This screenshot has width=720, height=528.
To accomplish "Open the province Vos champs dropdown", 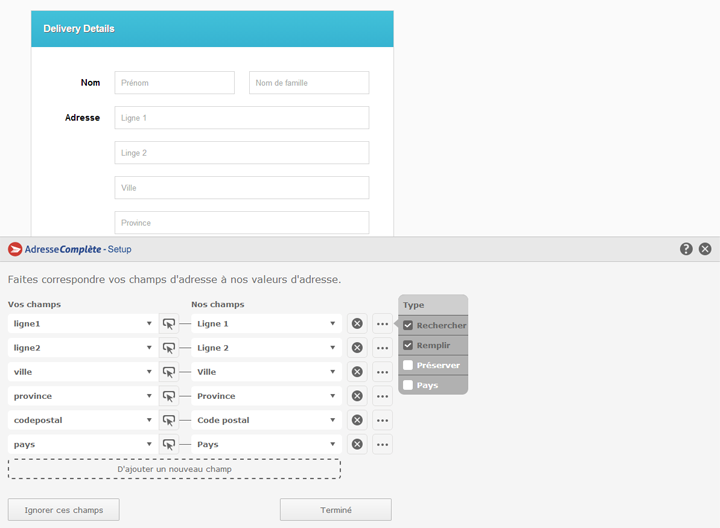I will [83, 396].
